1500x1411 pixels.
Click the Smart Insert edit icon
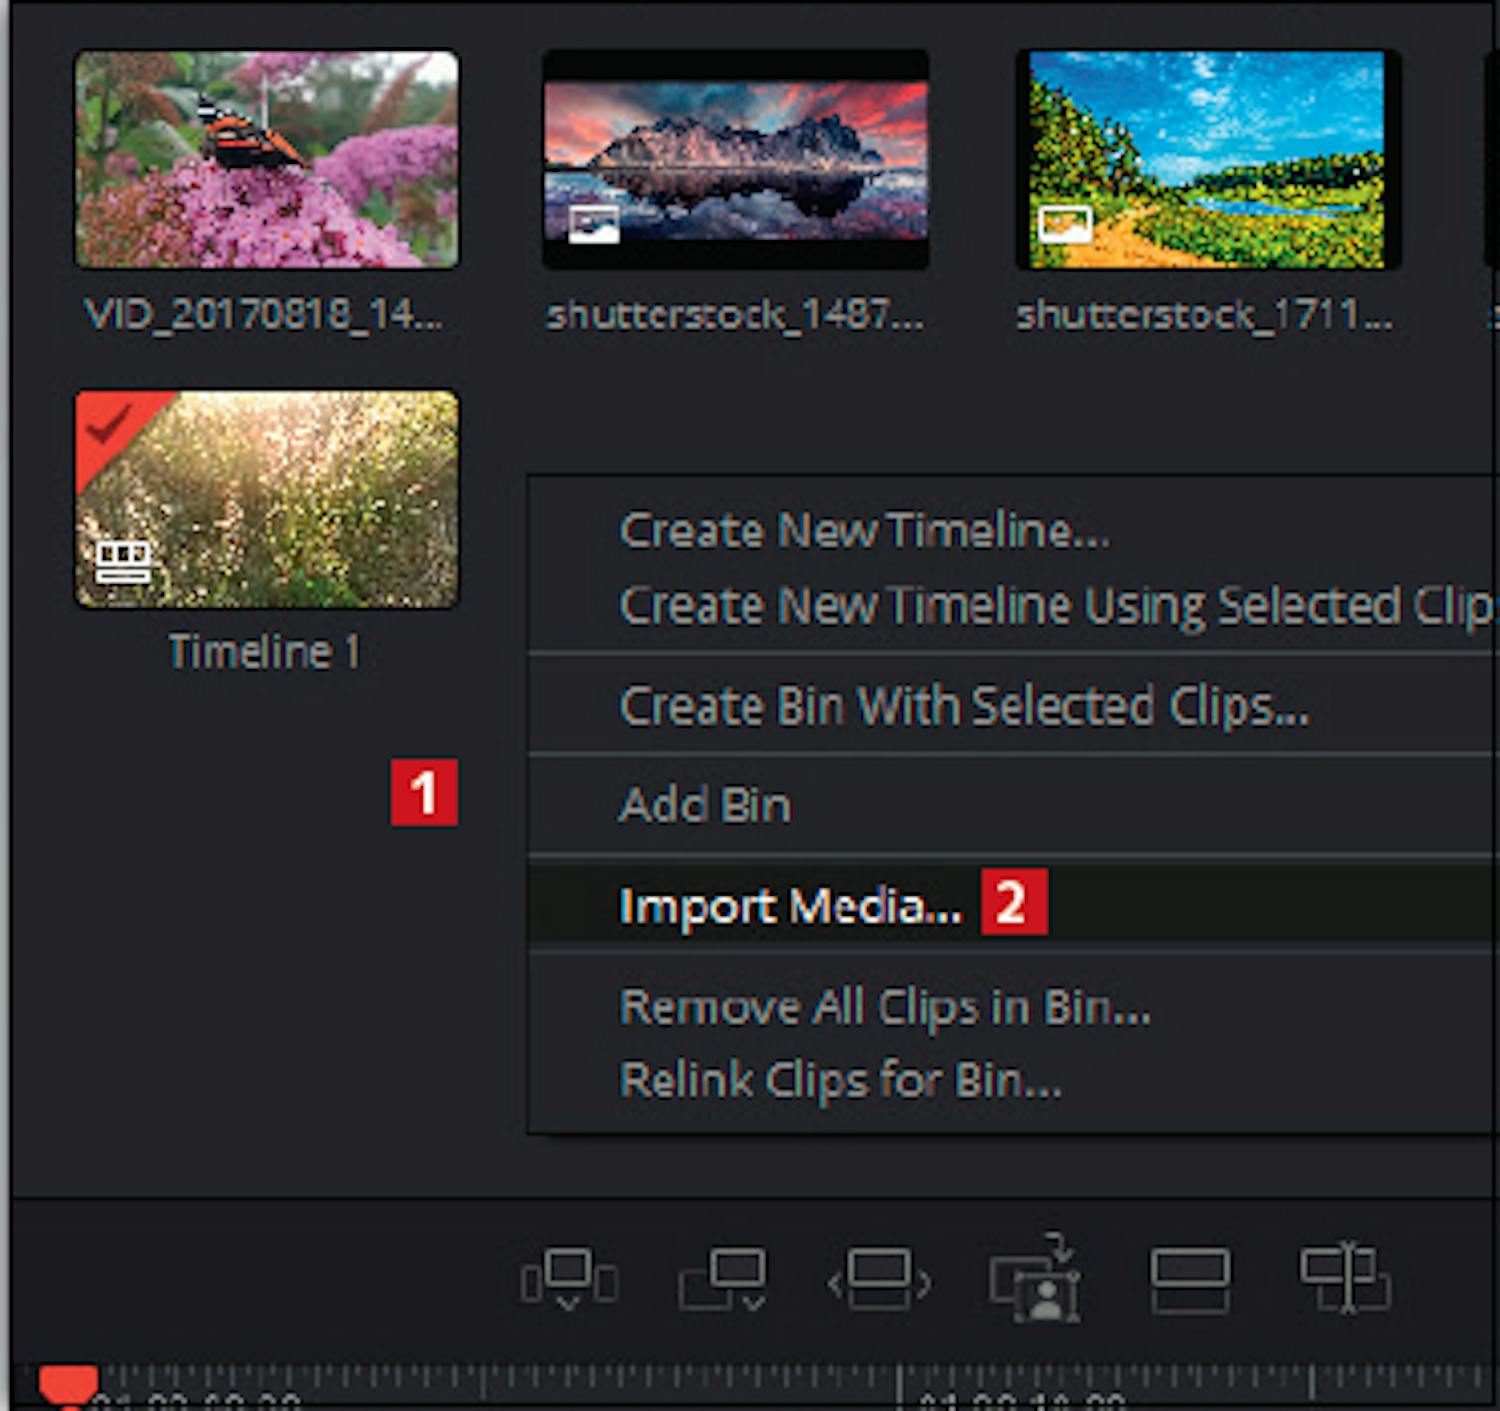point(569,1279)
